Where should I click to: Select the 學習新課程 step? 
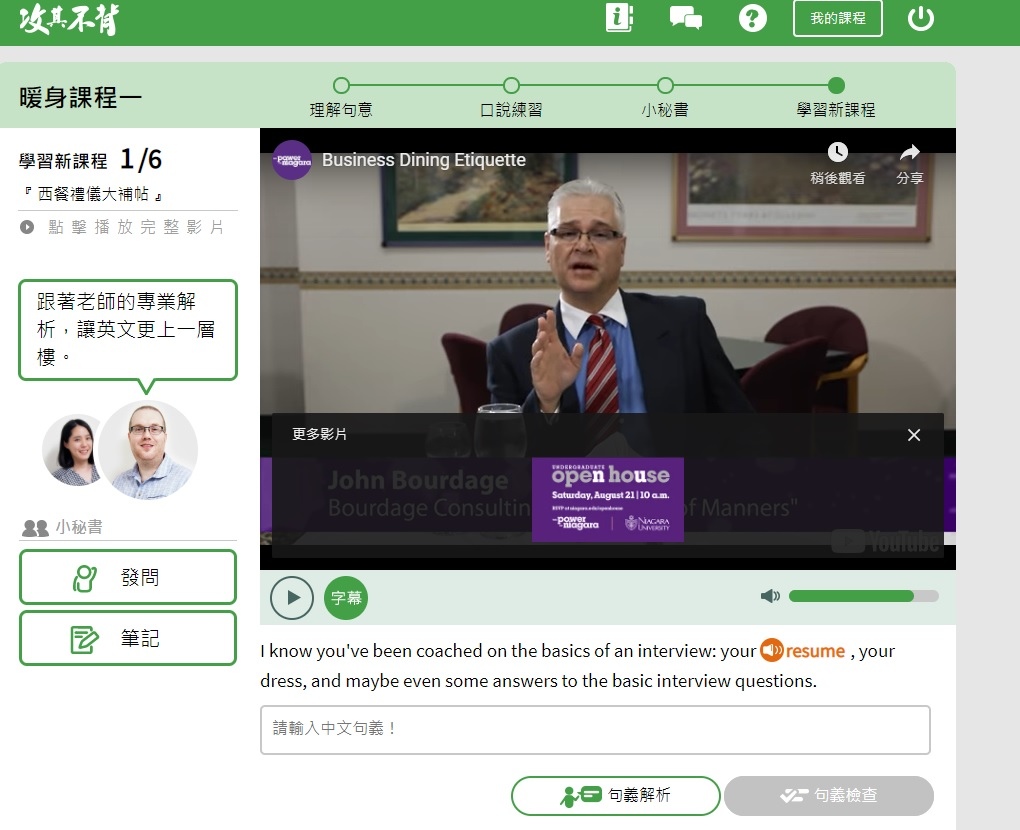tap(836, 98)
